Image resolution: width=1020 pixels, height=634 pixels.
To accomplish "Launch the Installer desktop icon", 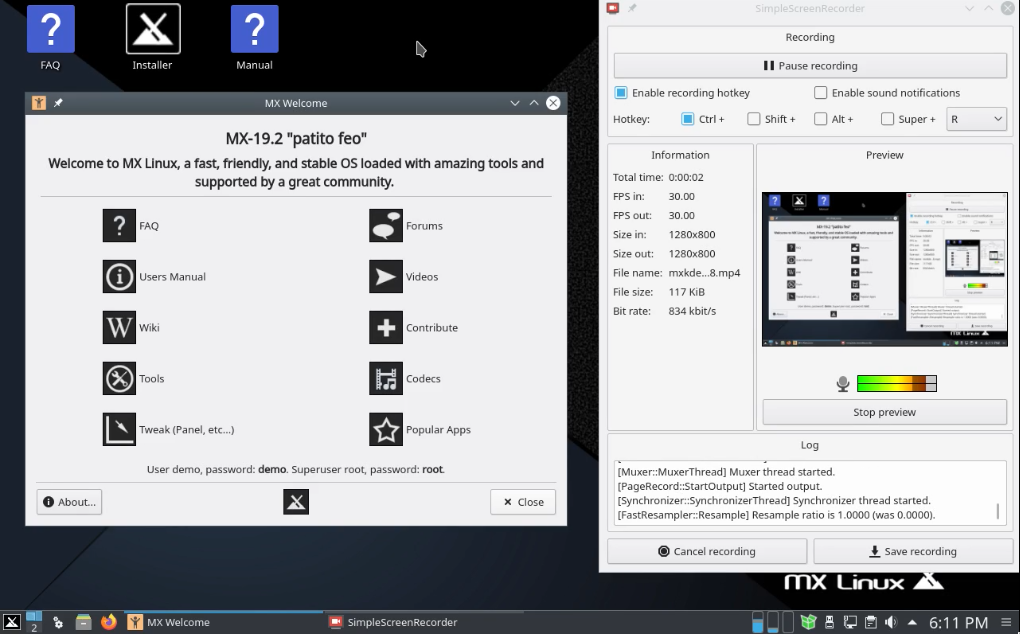I will pyautogui.click(x=152, y=30).
